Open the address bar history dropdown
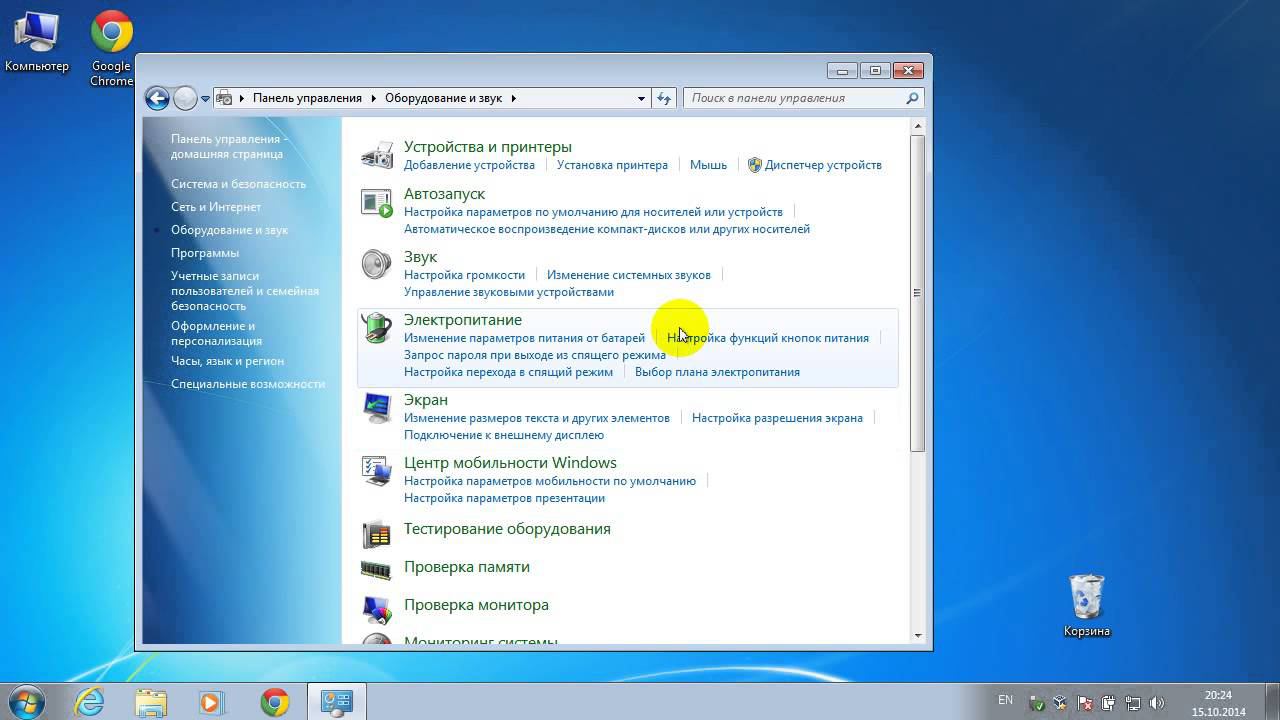 (641, 98)
